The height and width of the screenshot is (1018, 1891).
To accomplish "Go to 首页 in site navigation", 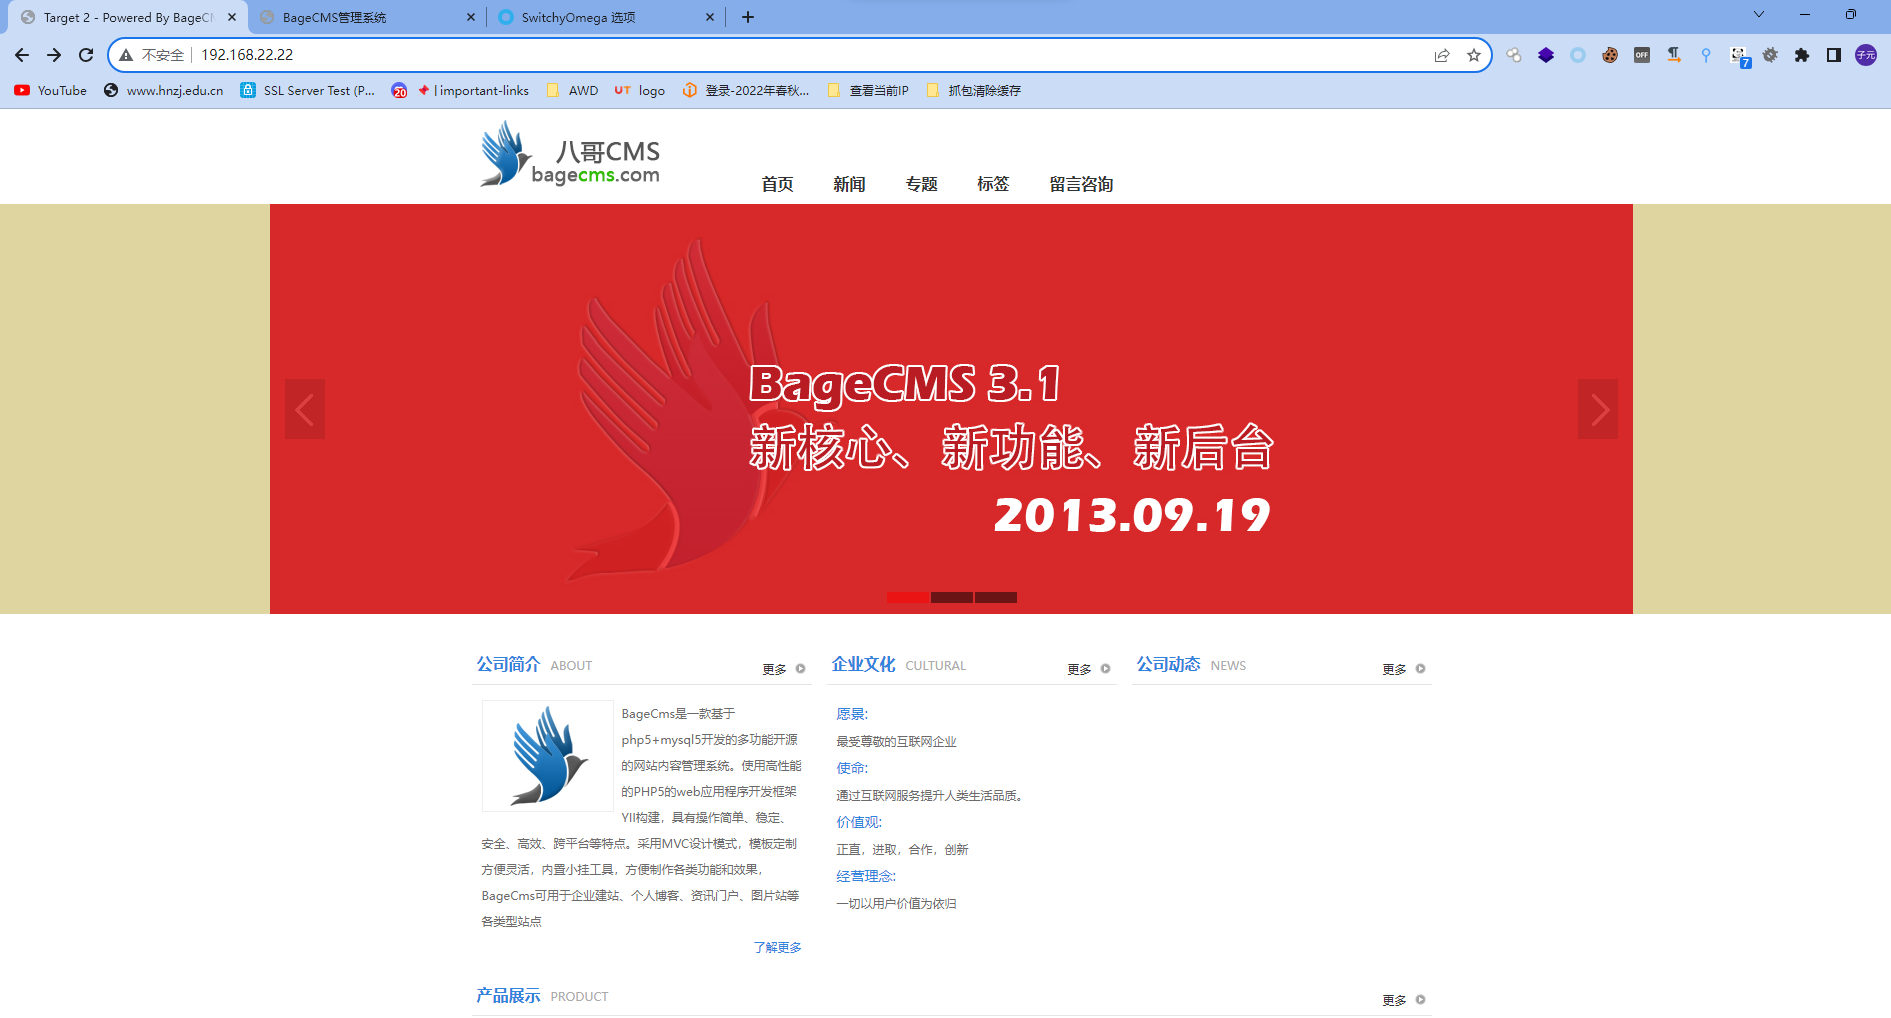I will tap(777, 184).
